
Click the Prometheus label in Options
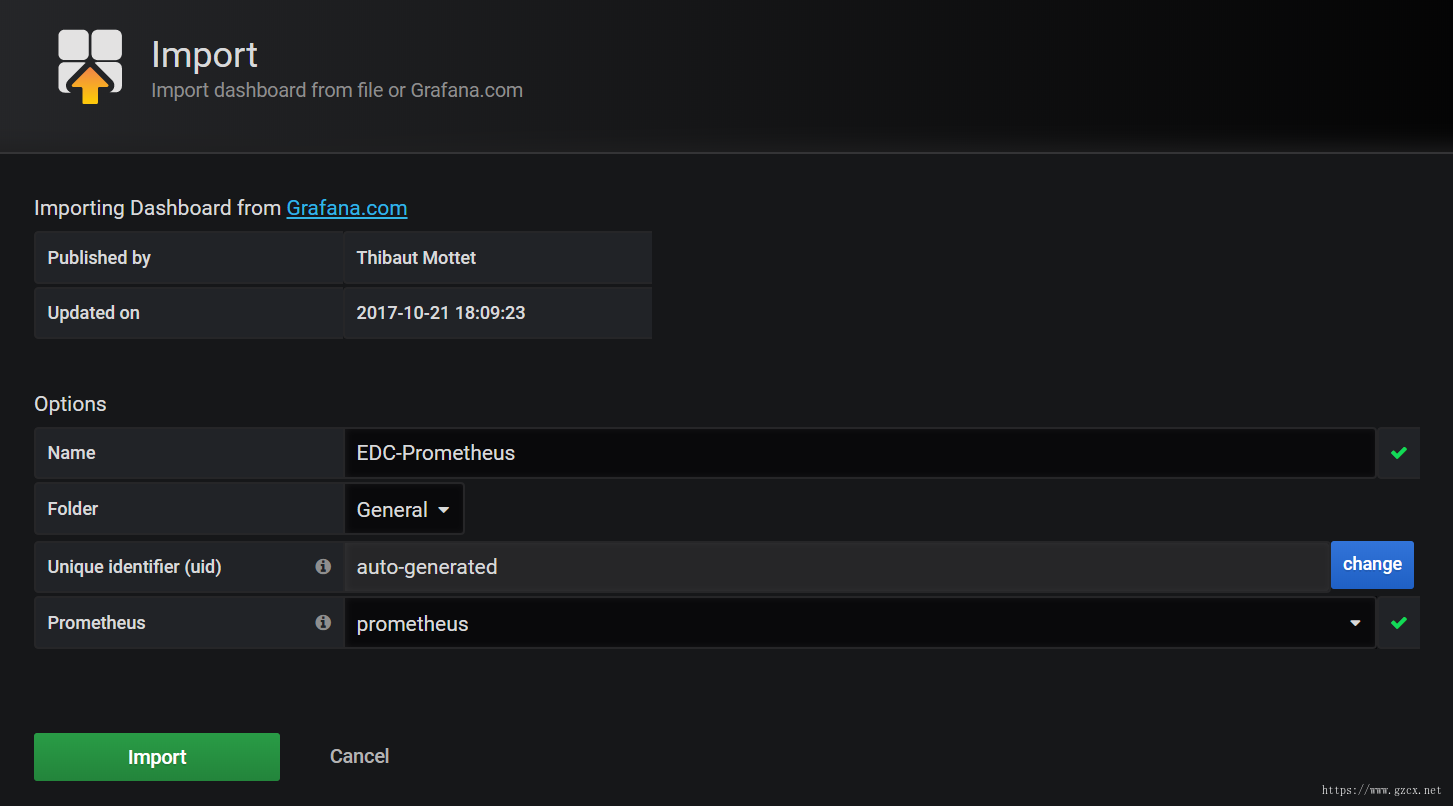[97, 623]
